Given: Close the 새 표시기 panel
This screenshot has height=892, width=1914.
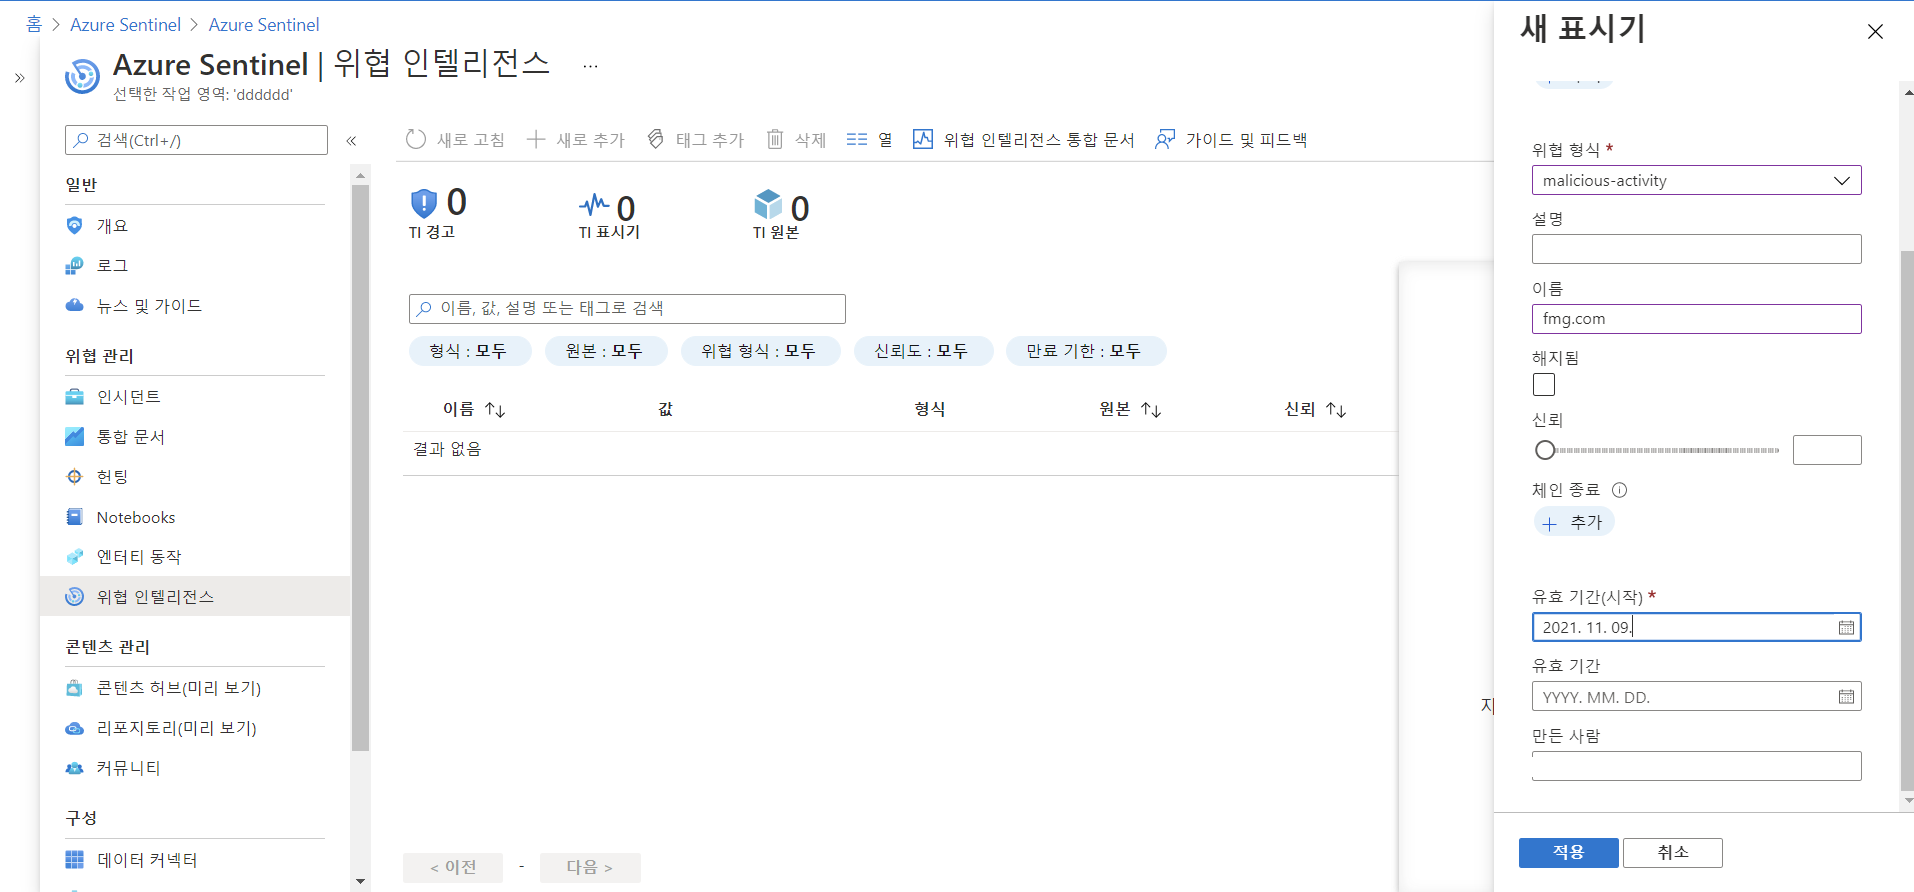Looking at the screenshot, I should (x=1875, y=32).
